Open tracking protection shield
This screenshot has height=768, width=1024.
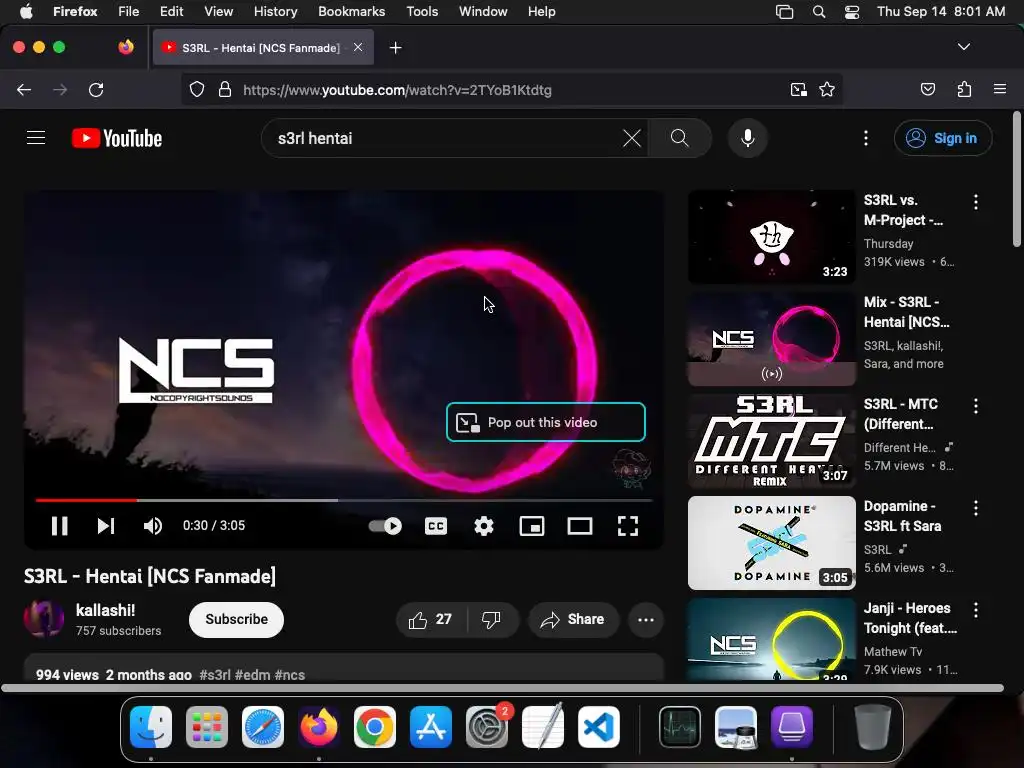[x=197, y=89]
